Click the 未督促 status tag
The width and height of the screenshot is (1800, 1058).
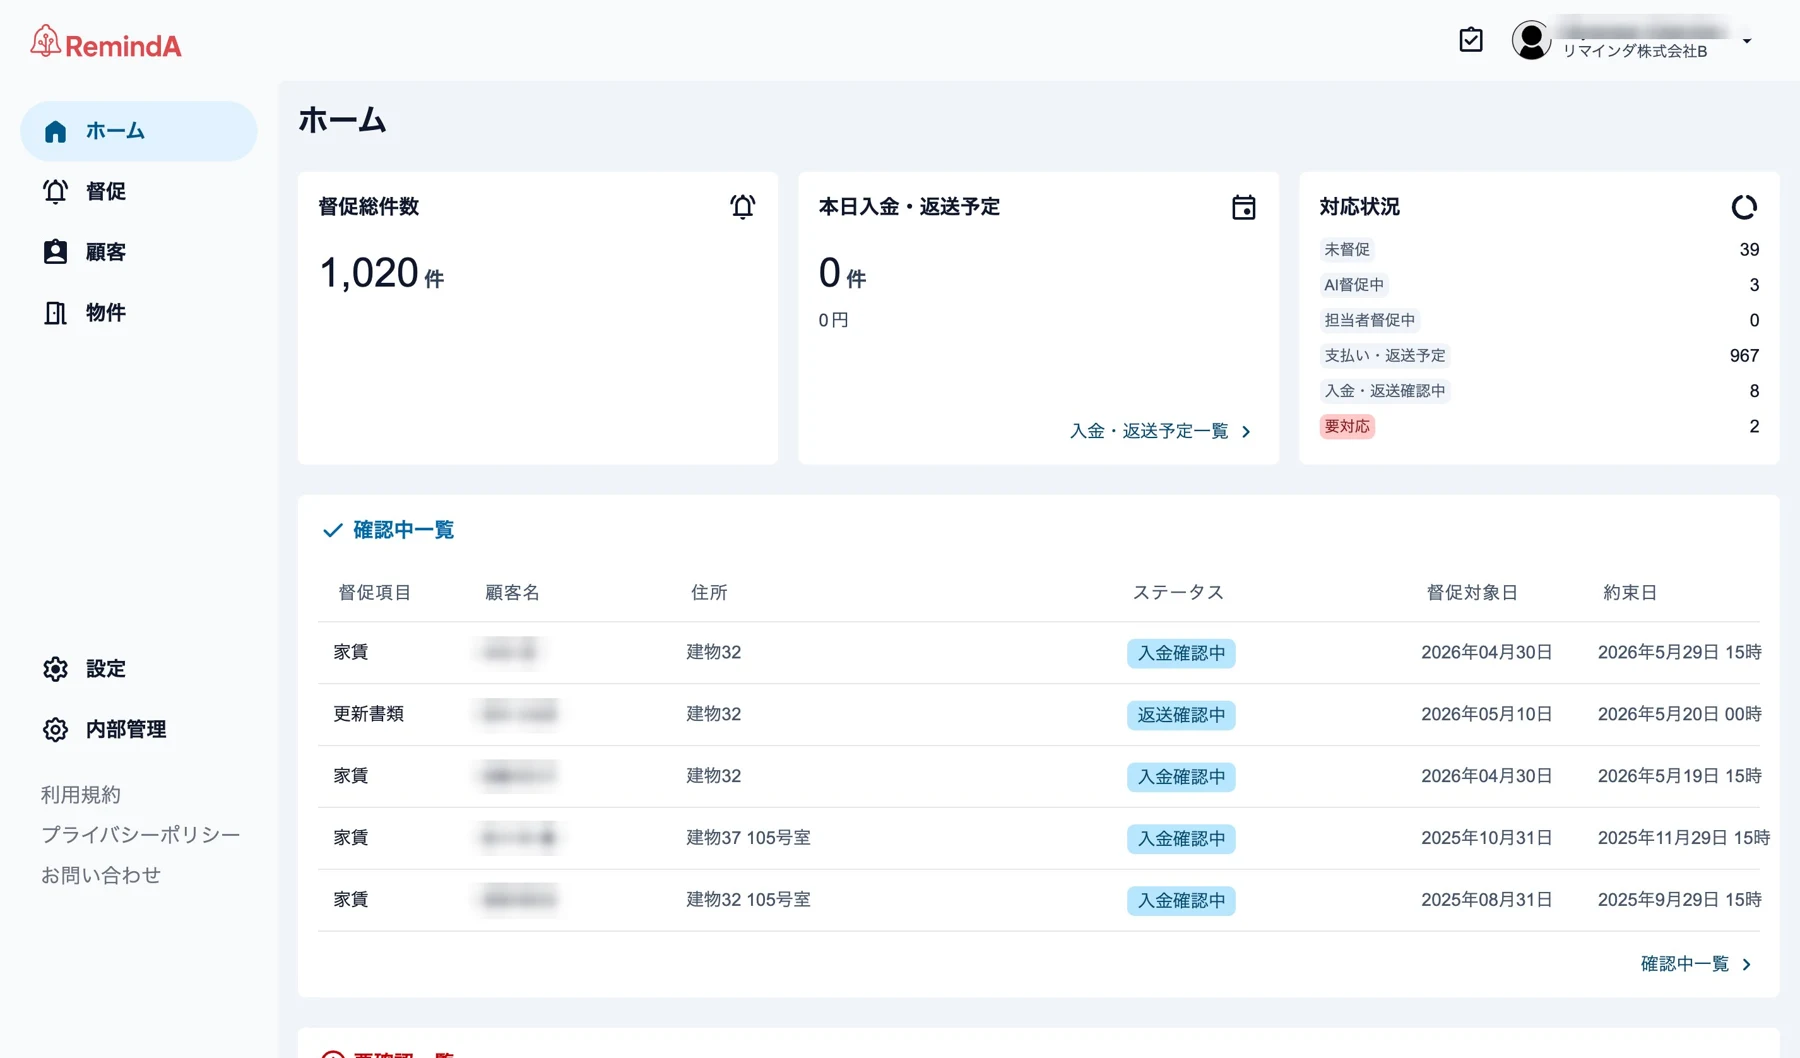pos(1346,250)
